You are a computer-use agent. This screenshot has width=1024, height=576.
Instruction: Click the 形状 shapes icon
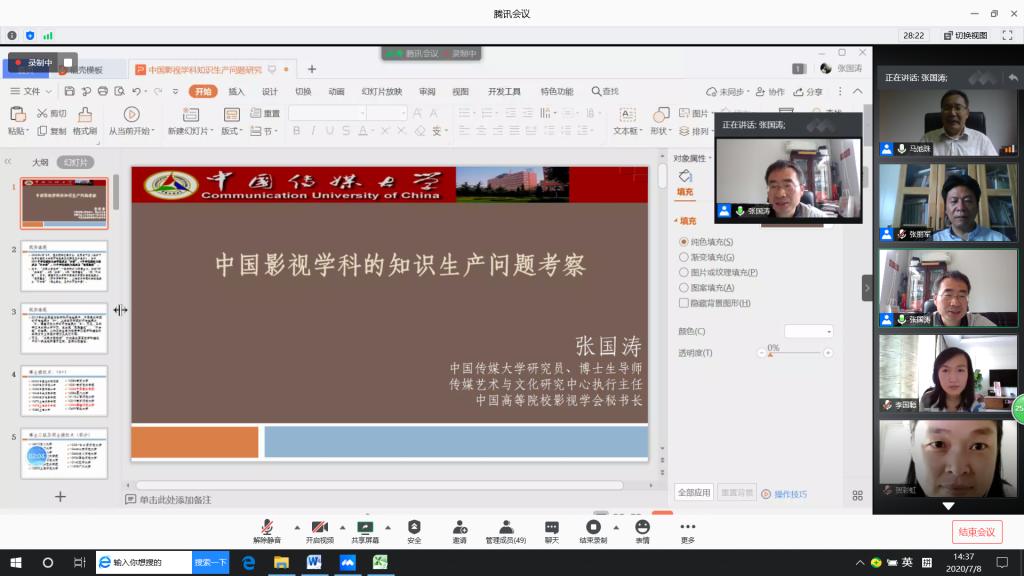(661, 115)
